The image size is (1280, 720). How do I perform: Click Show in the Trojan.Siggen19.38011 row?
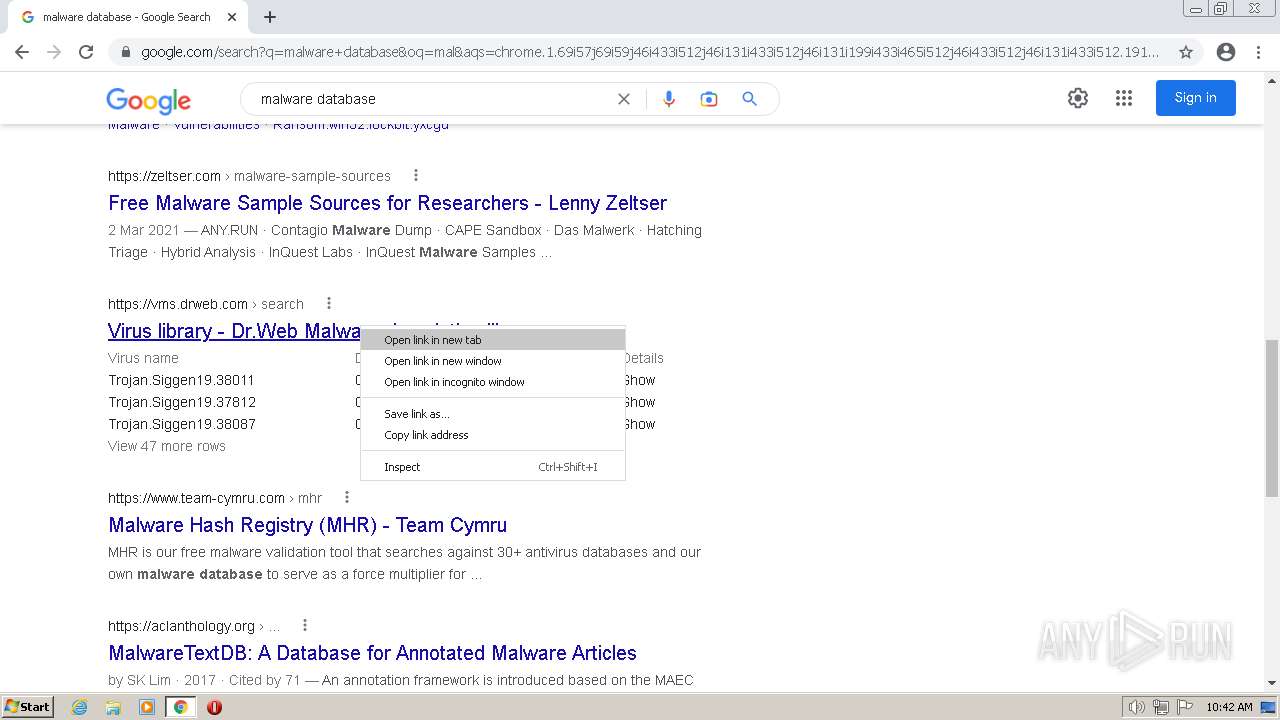coord(639,380)
